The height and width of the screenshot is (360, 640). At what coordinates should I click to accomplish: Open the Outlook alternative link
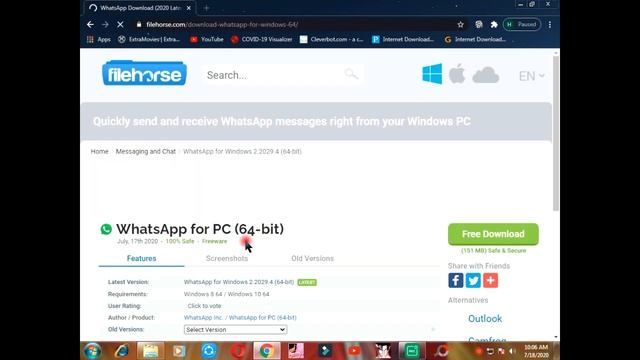[485, 319]
